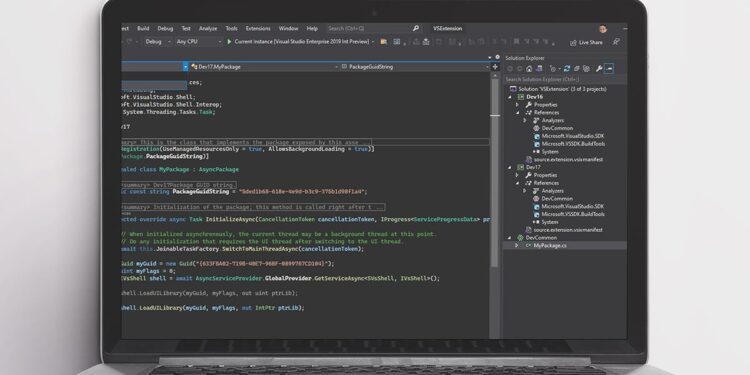Collapse References under Dev17
750x375 pixels.
coord(517,183)
